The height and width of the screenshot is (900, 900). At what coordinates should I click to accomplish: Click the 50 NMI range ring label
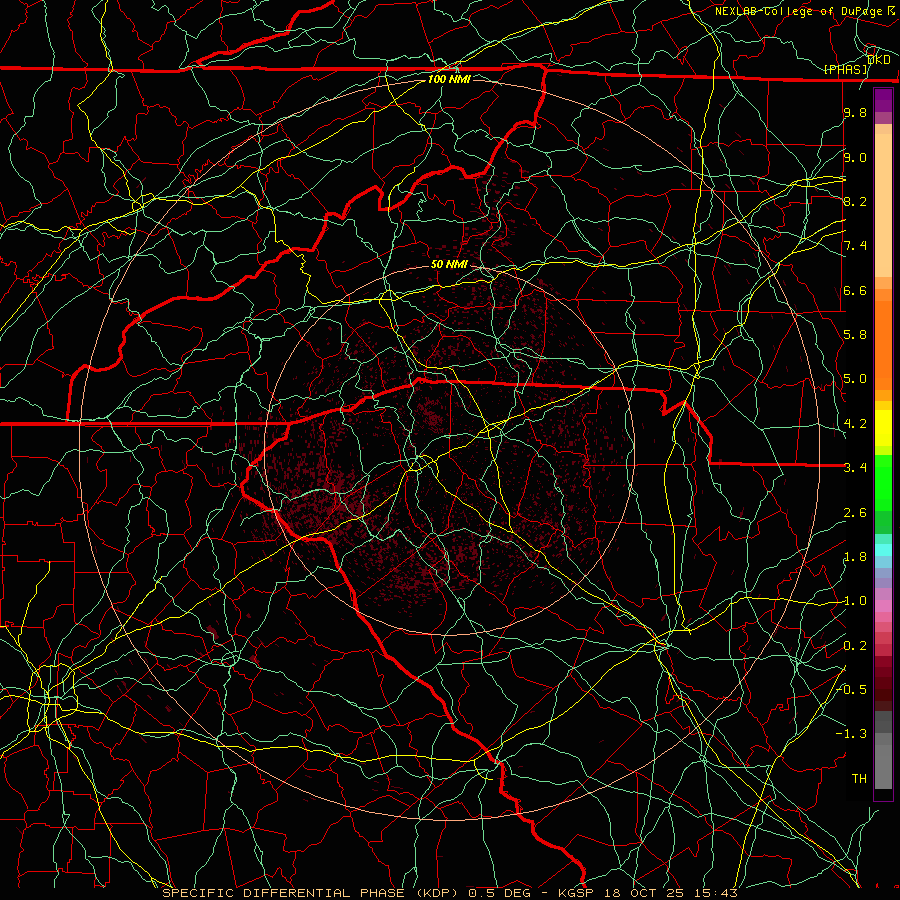click(x=449, y=264)
